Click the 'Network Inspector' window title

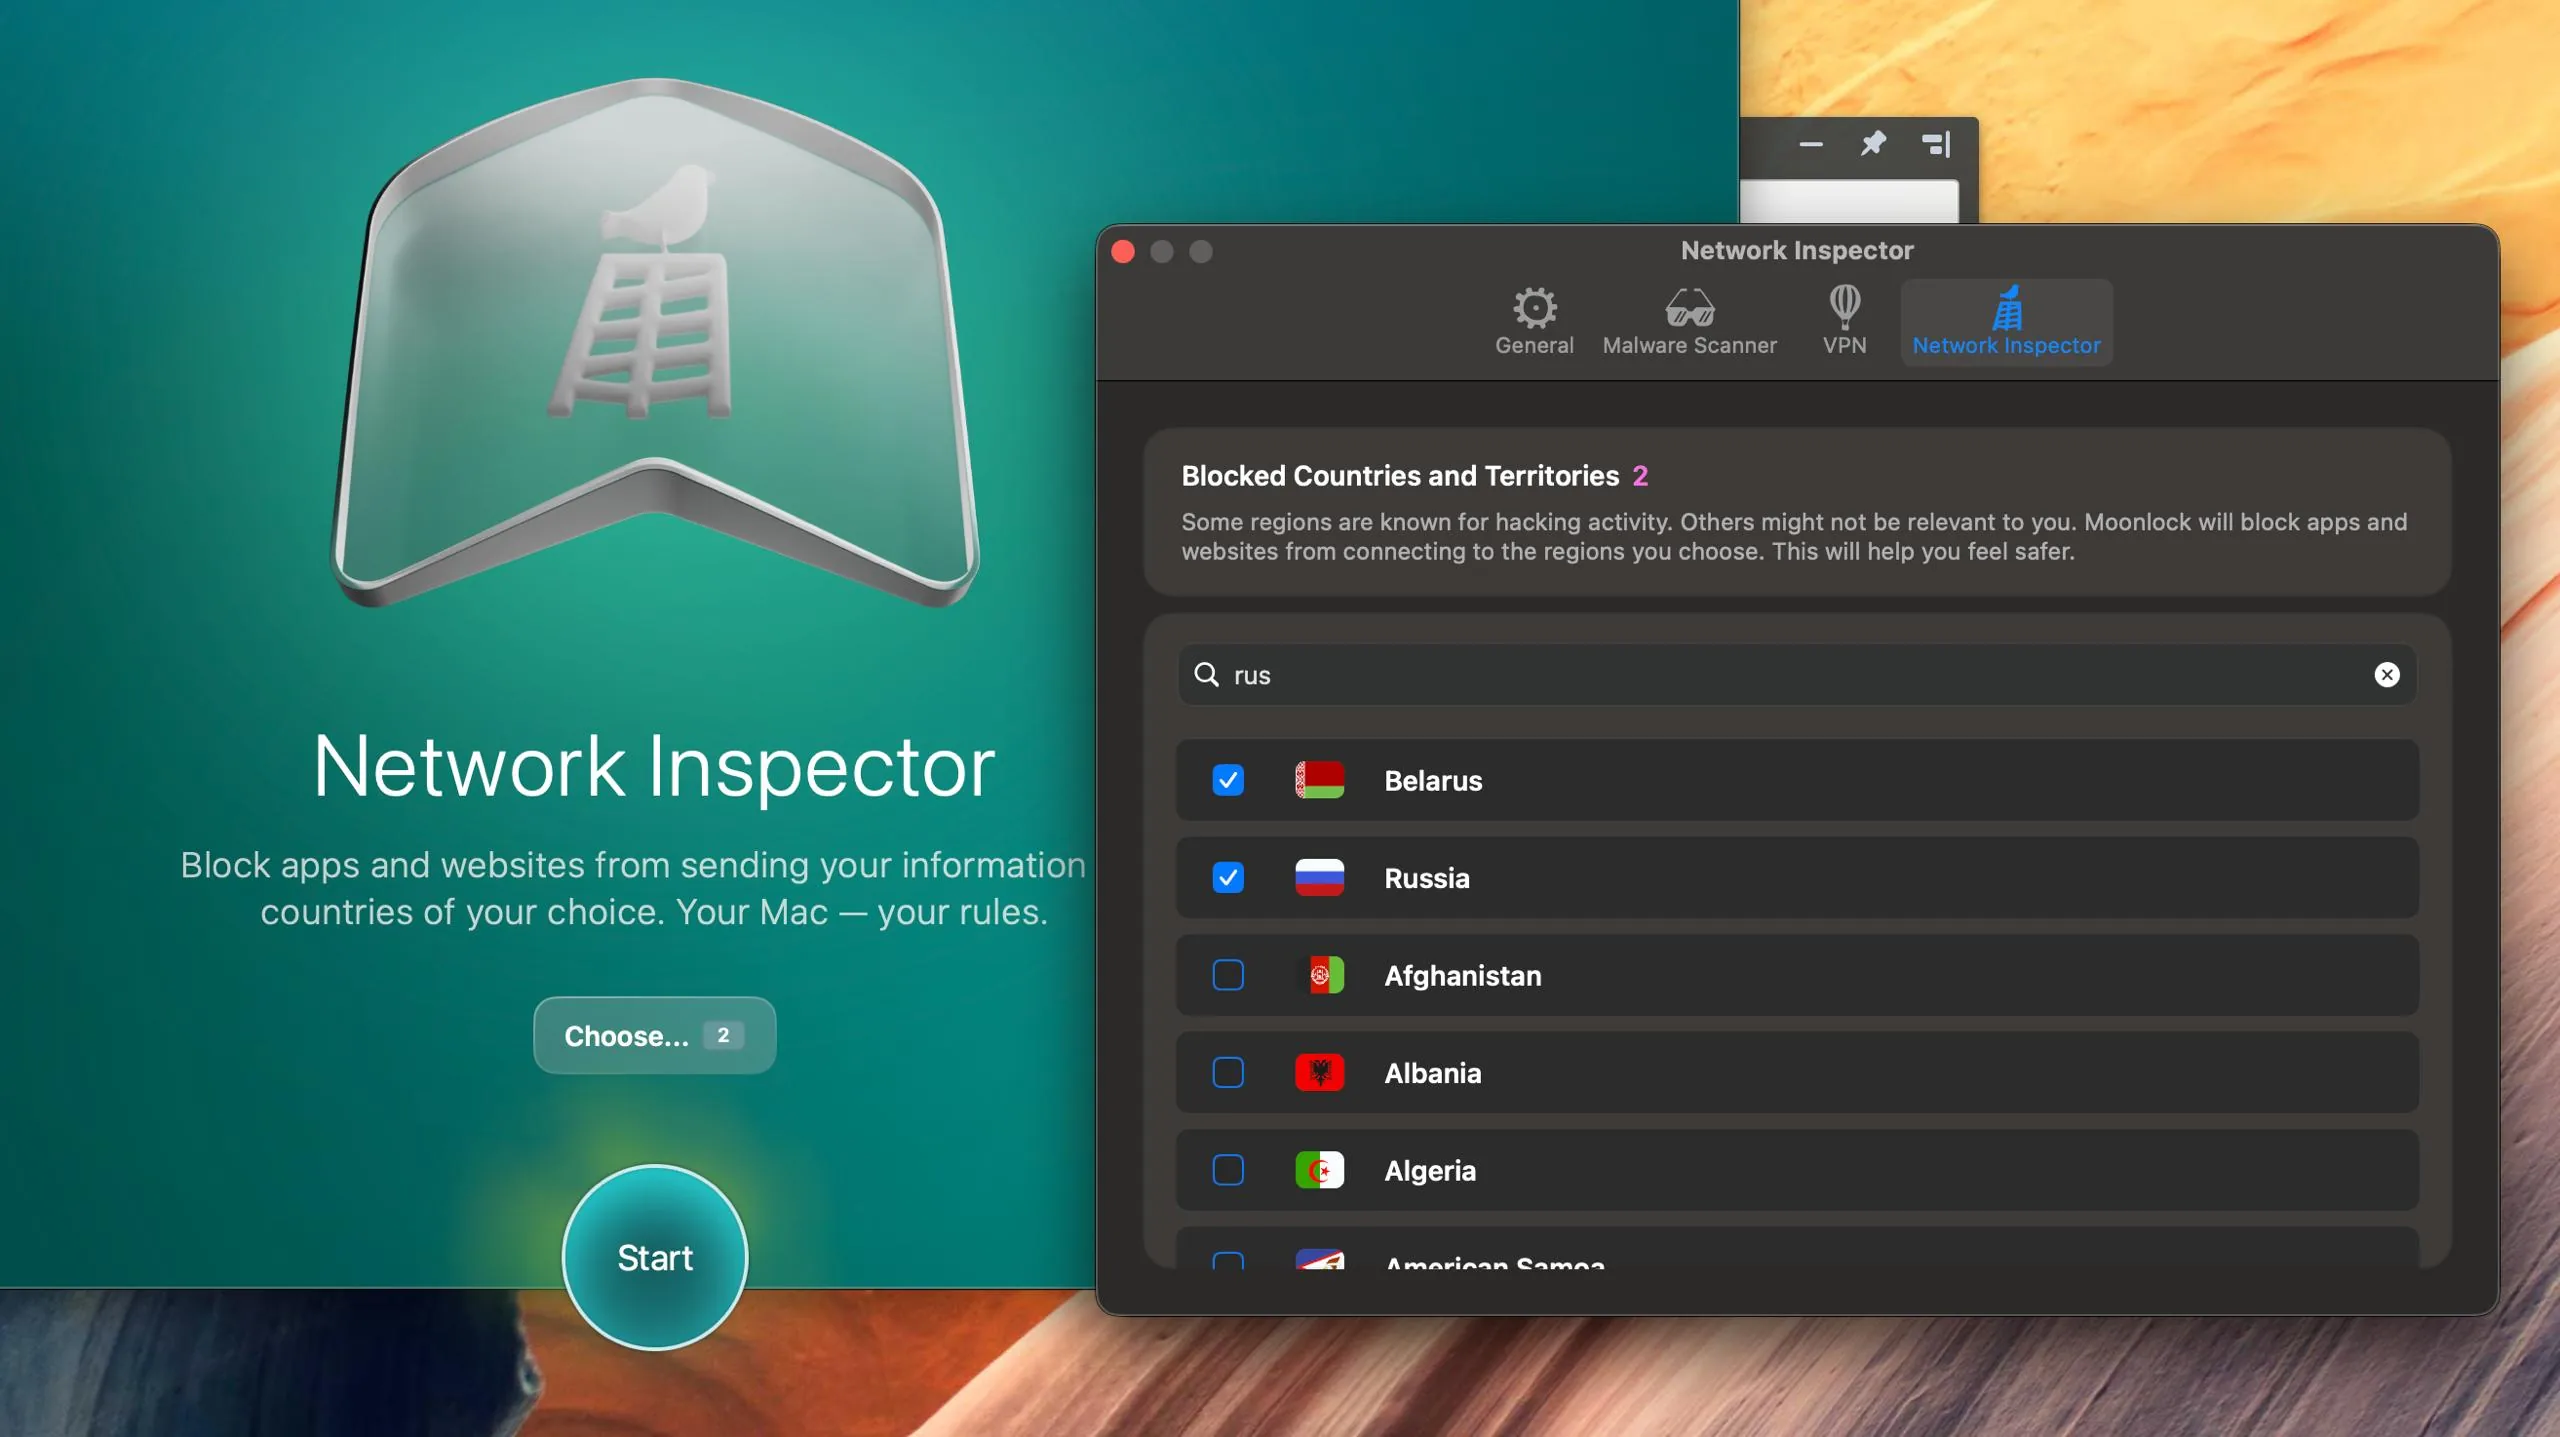coord(1797,250)
